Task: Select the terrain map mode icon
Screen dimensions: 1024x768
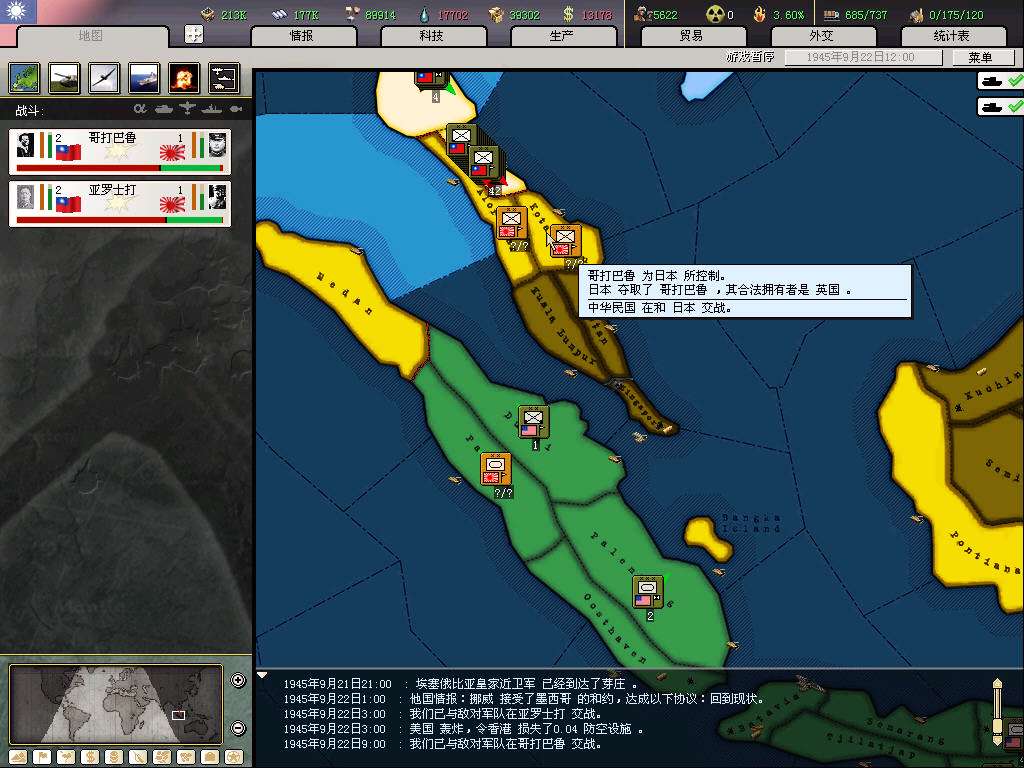Action: [24, 77]
